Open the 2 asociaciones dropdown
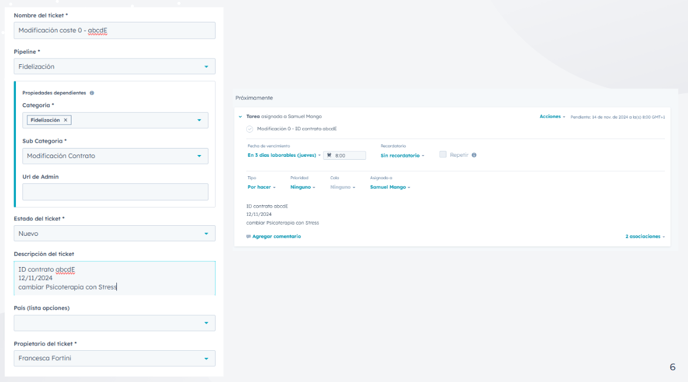Image resolution: width=688 pixels, height=382 pixels. 645,236
